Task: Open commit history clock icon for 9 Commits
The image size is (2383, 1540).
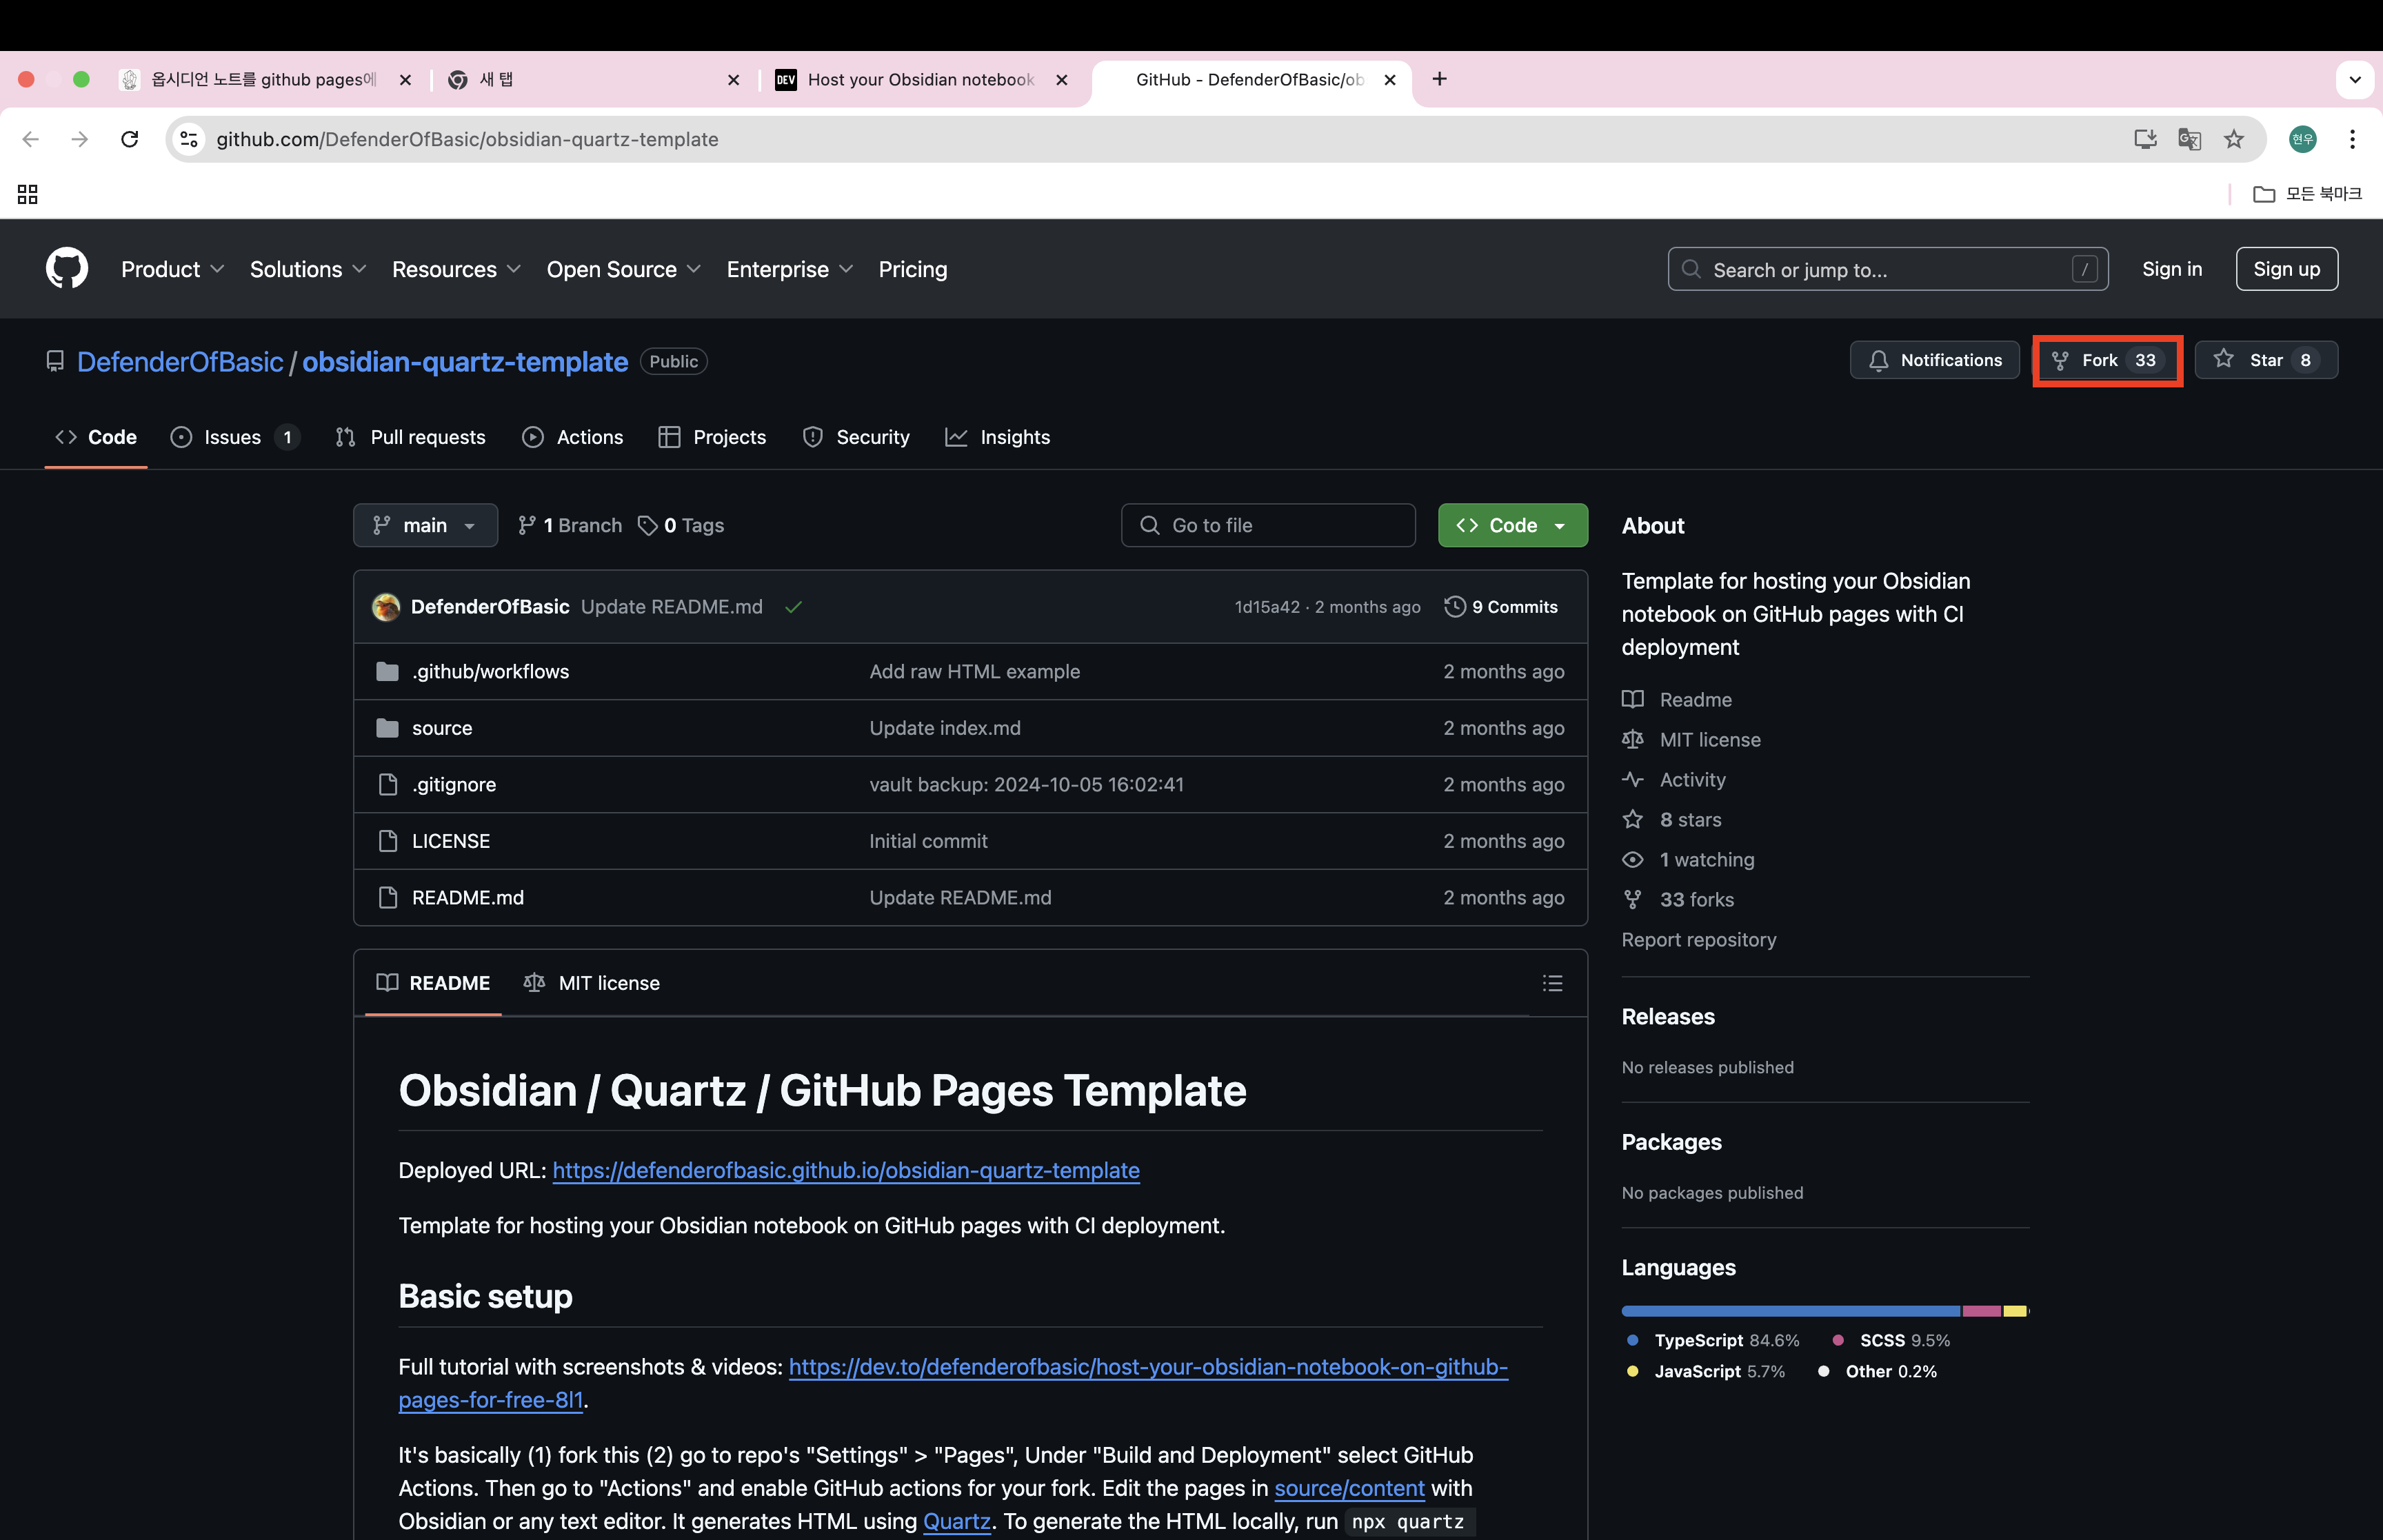Action: 1455,607
